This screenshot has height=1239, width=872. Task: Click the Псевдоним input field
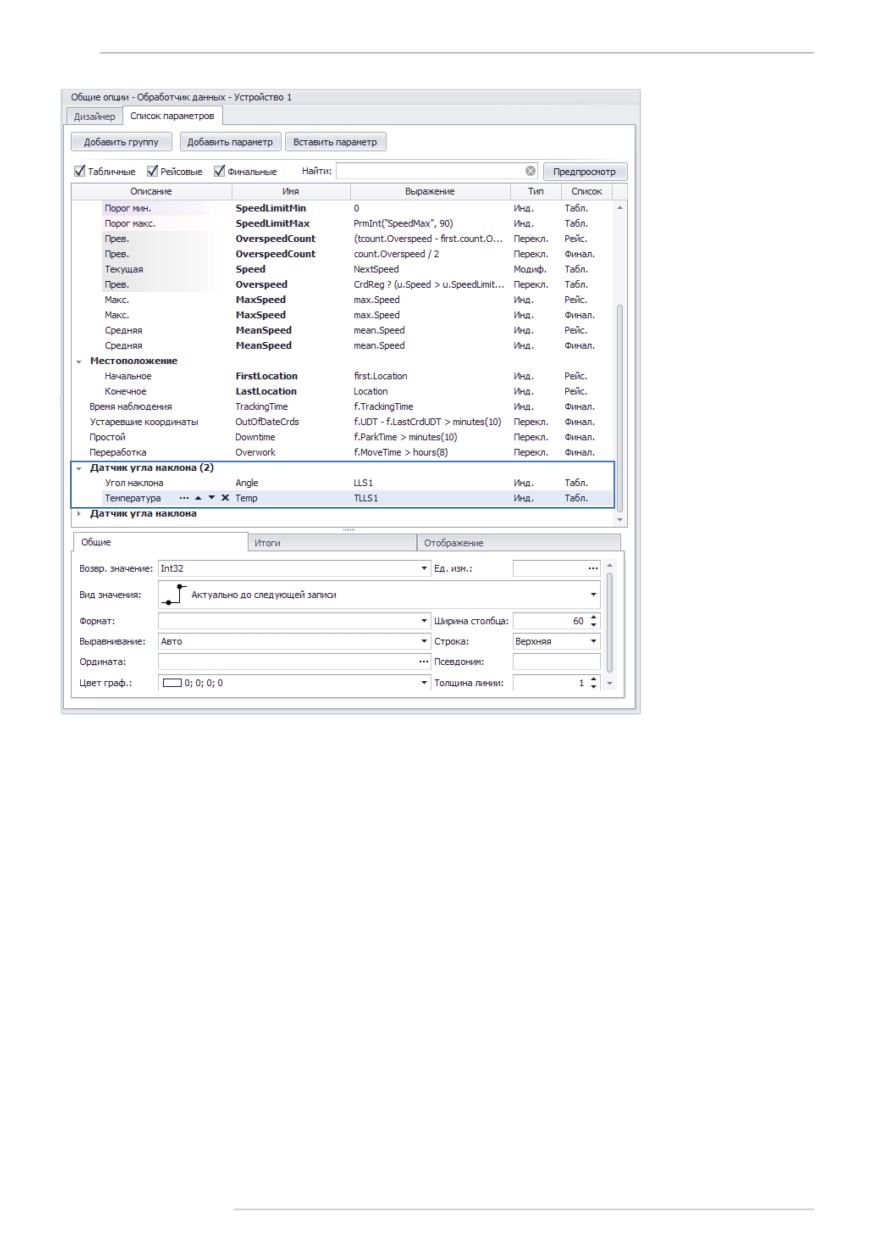(x=557, y=662)
